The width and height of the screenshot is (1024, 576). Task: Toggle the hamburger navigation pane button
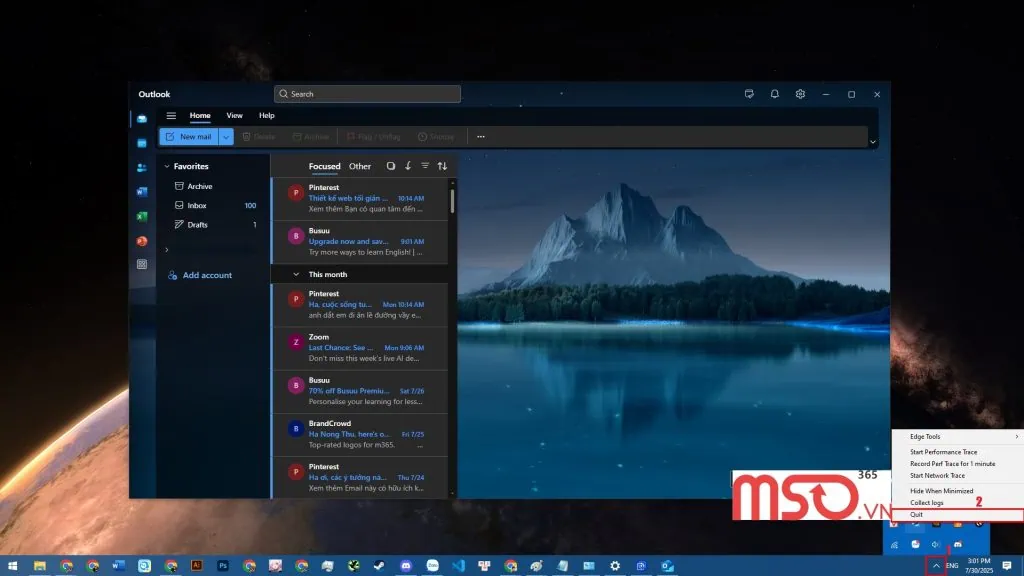click(x=171, y=116)
